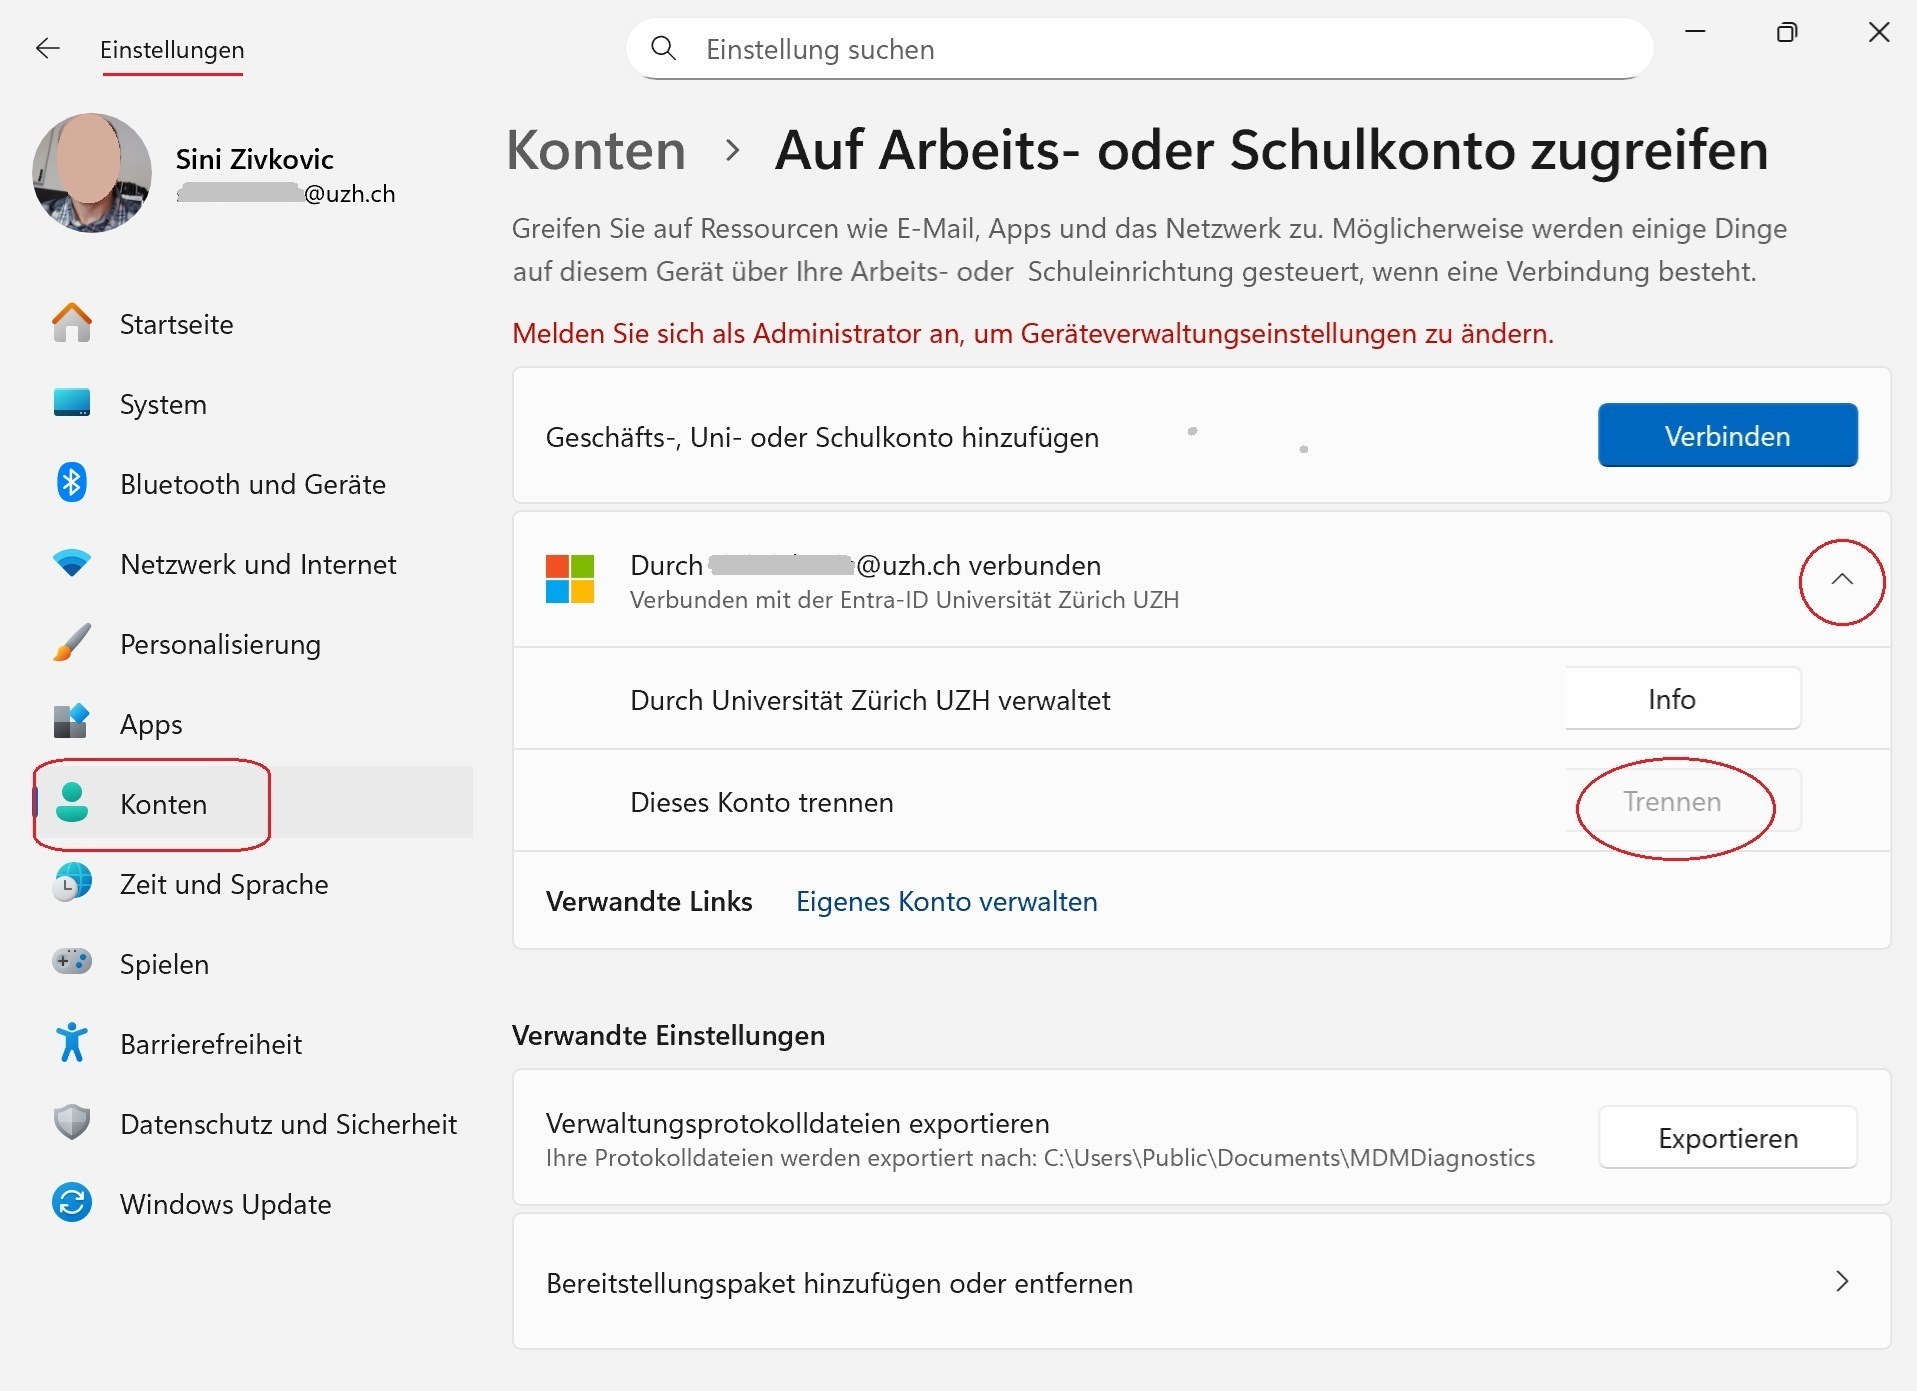Click the Trennen option to disconnect
The width and height of the screenshot is (1917, 1391).
[1671, 801]
